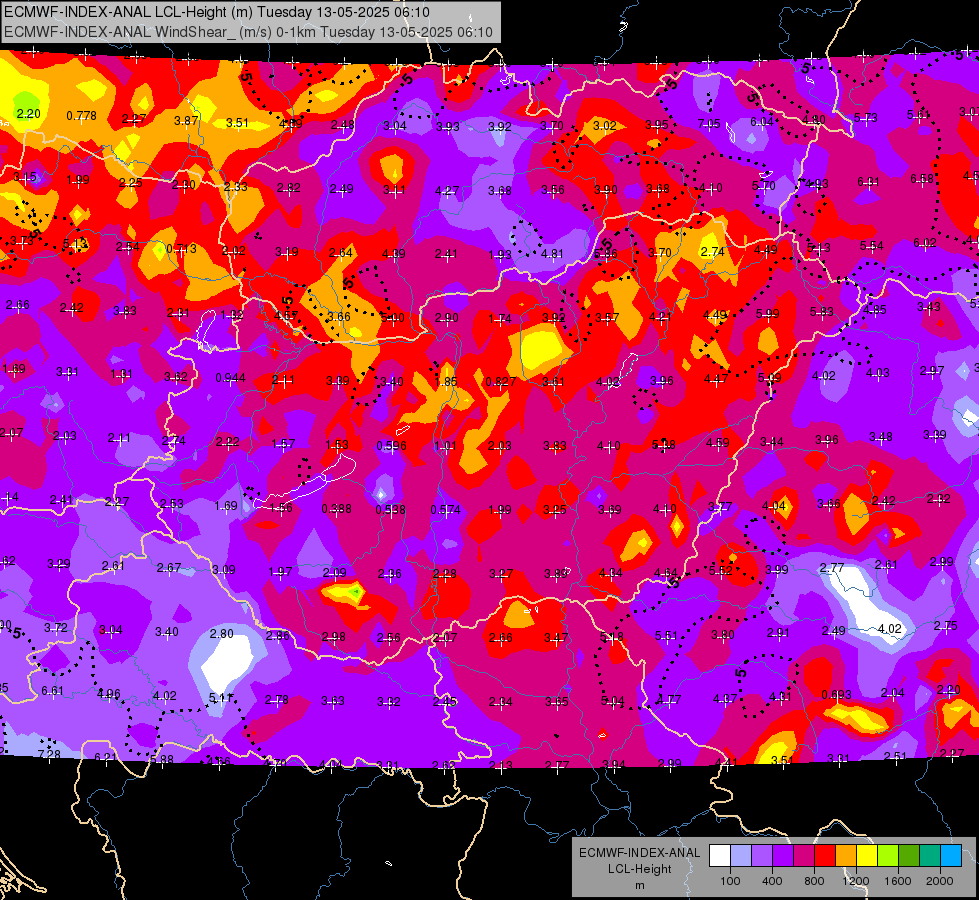Screen dimensions: 979x900
Task: Click the unit label 'm' in the legend
Action: pyautogui.click(x=640, y=885)
